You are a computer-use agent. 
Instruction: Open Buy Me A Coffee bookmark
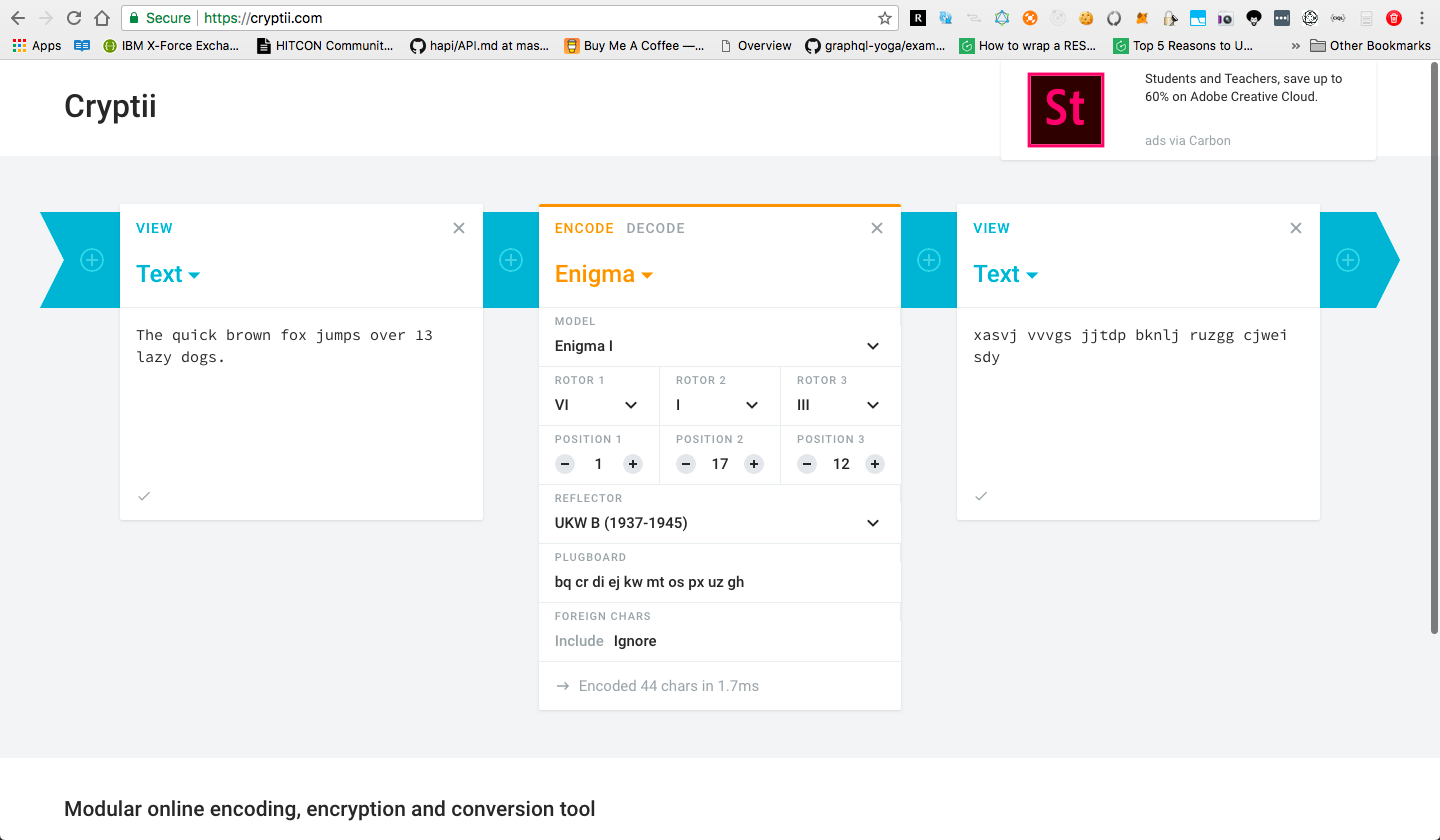click(x=634, y=45)
